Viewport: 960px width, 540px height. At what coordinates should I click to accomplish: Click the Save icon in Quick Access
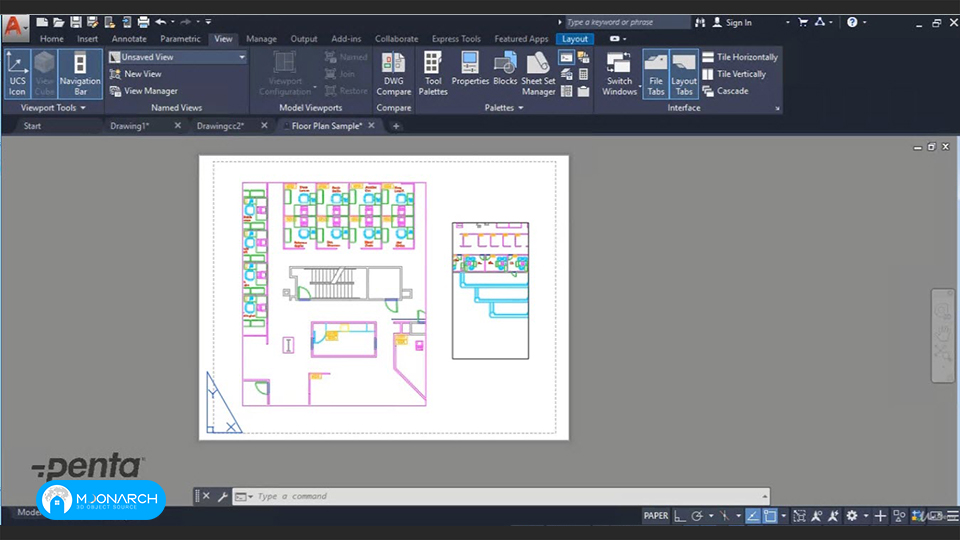[76, 22]
